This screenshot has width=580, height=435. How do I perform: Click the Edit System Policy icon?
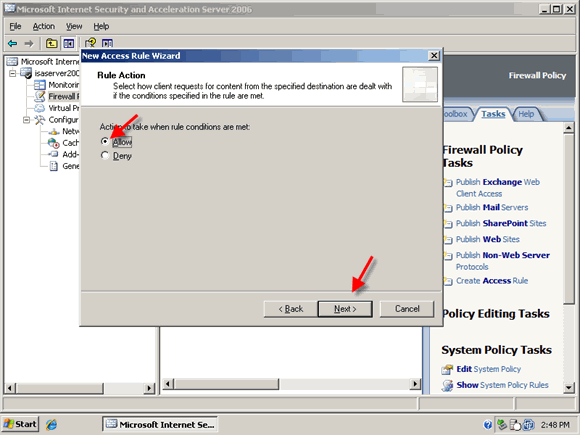click(447, 369)
